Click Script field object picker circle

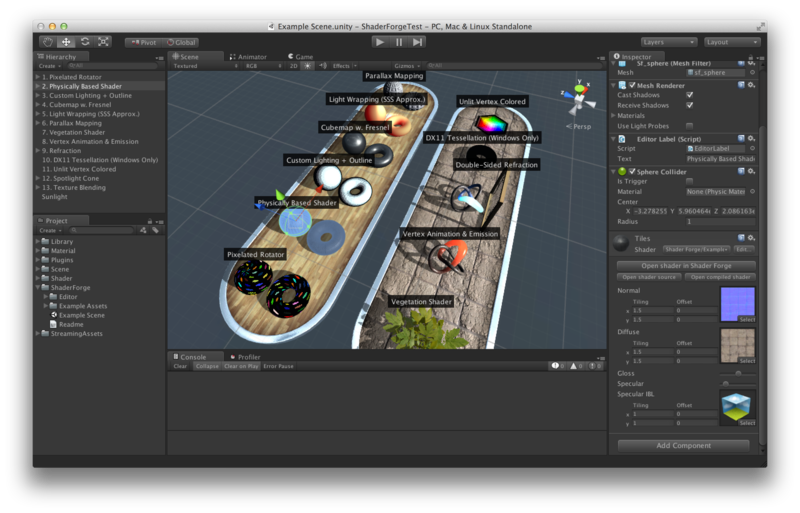pyautogui.click(x=752, y=149)
